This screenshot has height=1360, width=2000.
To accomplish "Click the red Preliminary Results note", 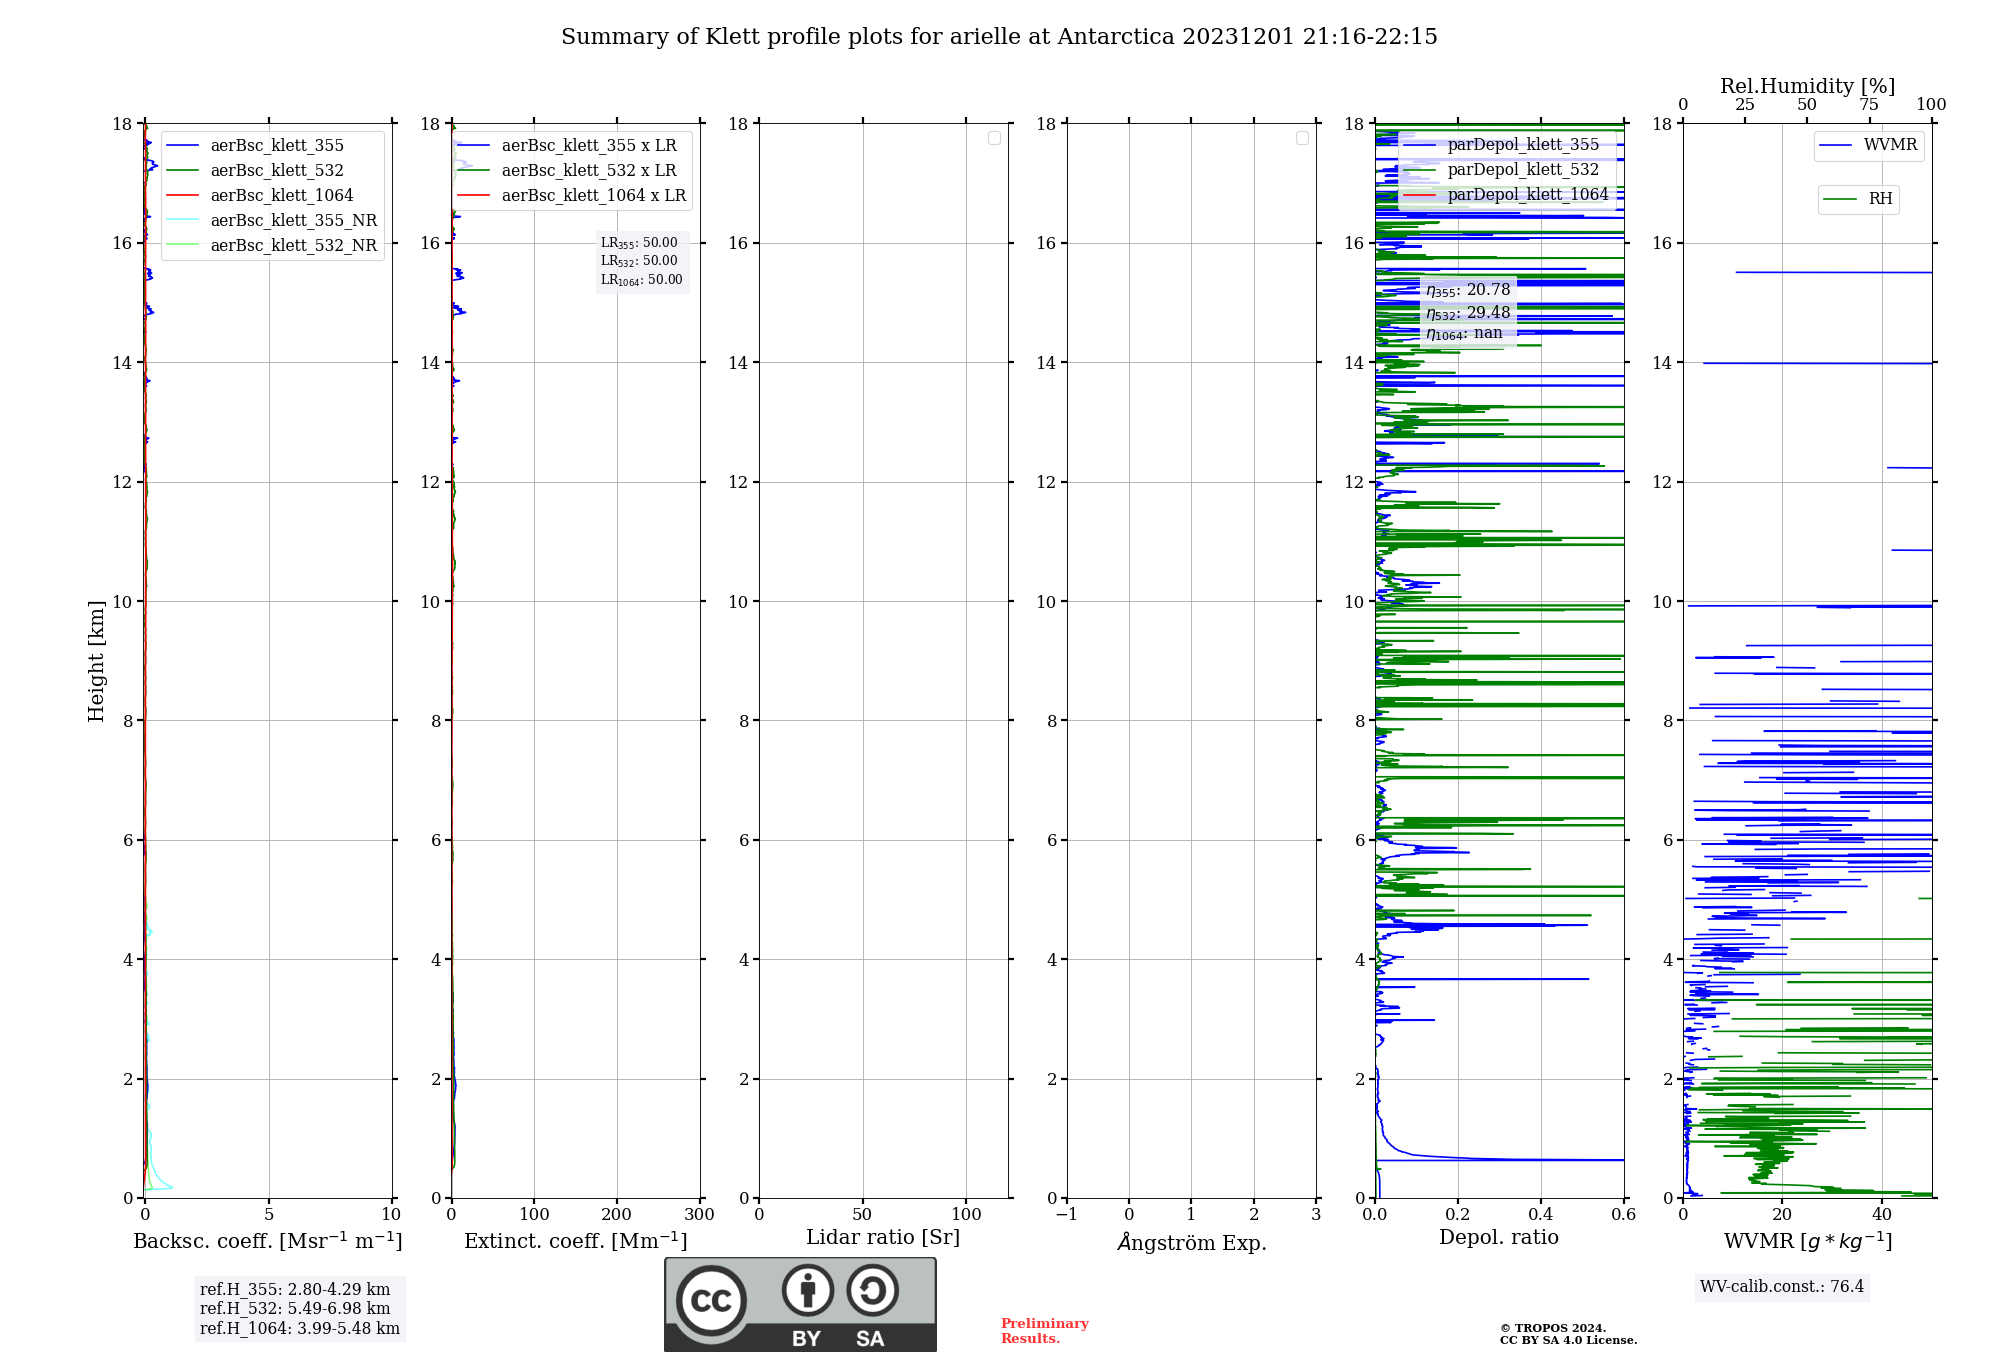I will pyautogui.click(x=1045, y=1331).
